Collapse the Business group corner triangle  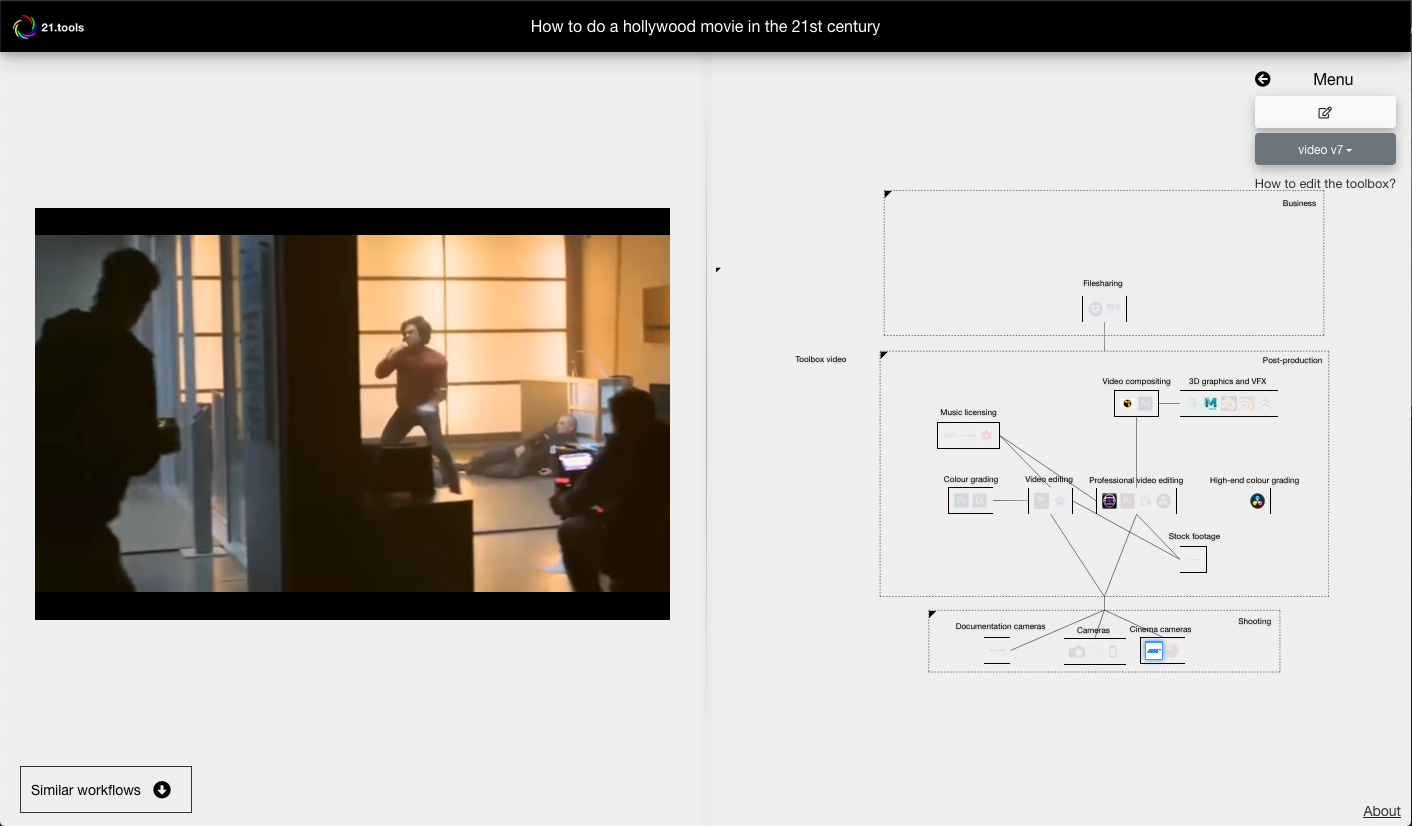887,194
